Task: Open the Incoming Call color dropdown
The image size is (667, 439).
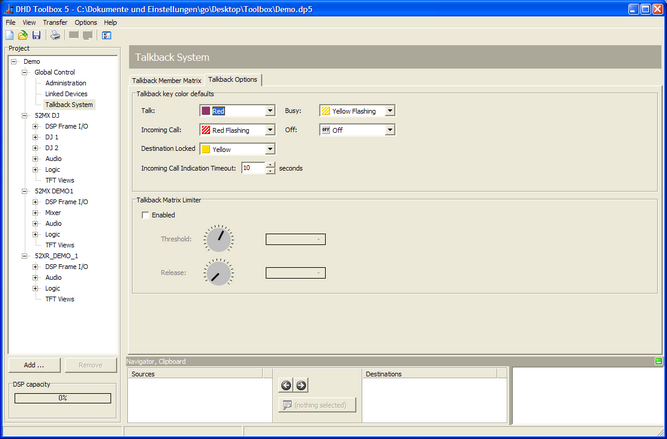Action: point(270,130)
